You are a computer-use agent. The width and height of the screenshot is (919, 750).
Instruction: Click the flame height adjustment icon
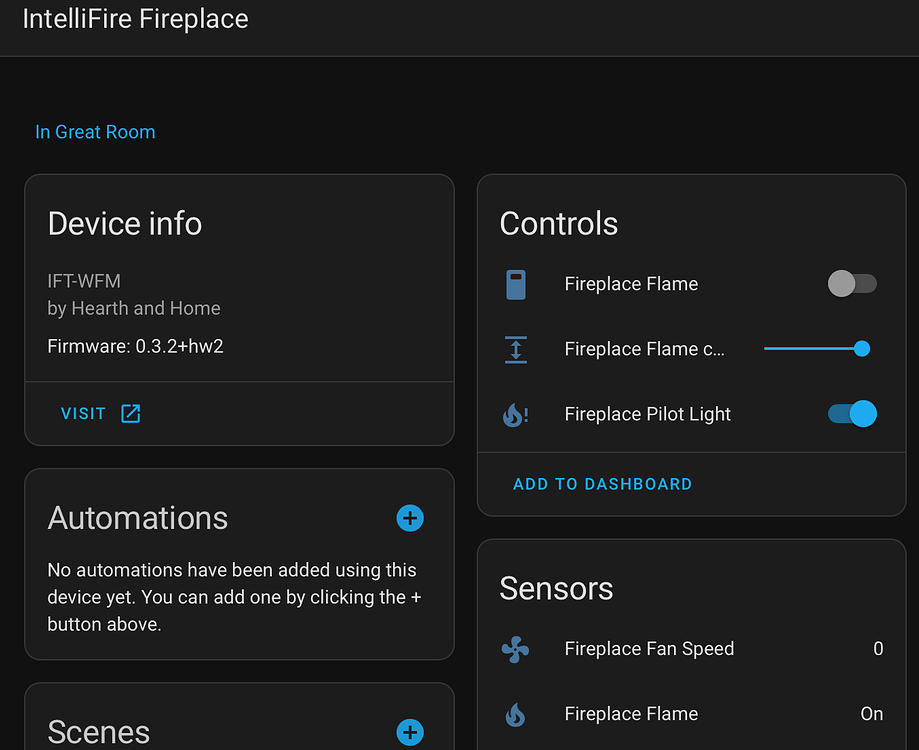[515, 349]
